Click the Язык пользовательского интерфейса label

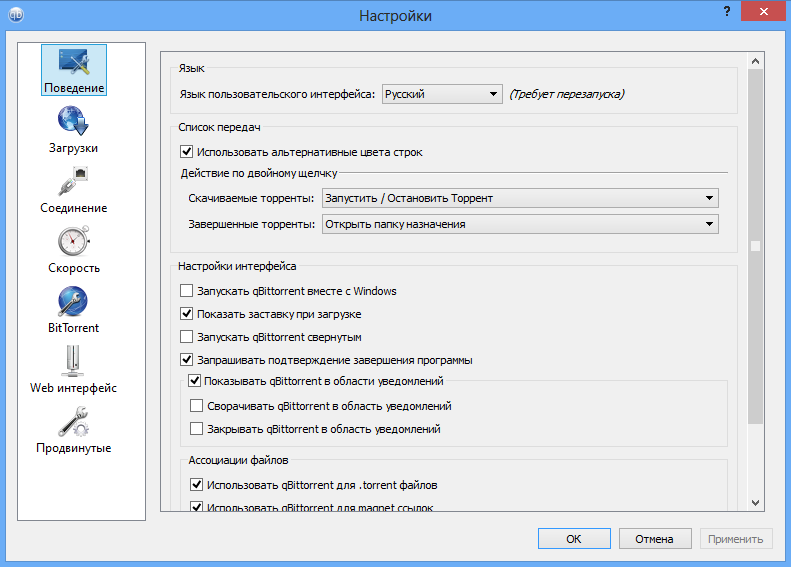[x=277, y=94]
